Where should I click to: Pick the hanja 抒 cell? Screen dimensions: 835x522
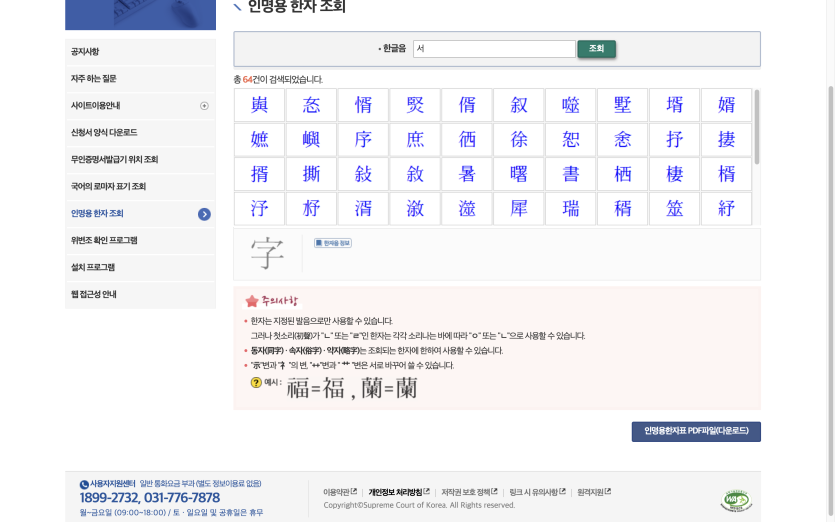(x=675, y=140)
